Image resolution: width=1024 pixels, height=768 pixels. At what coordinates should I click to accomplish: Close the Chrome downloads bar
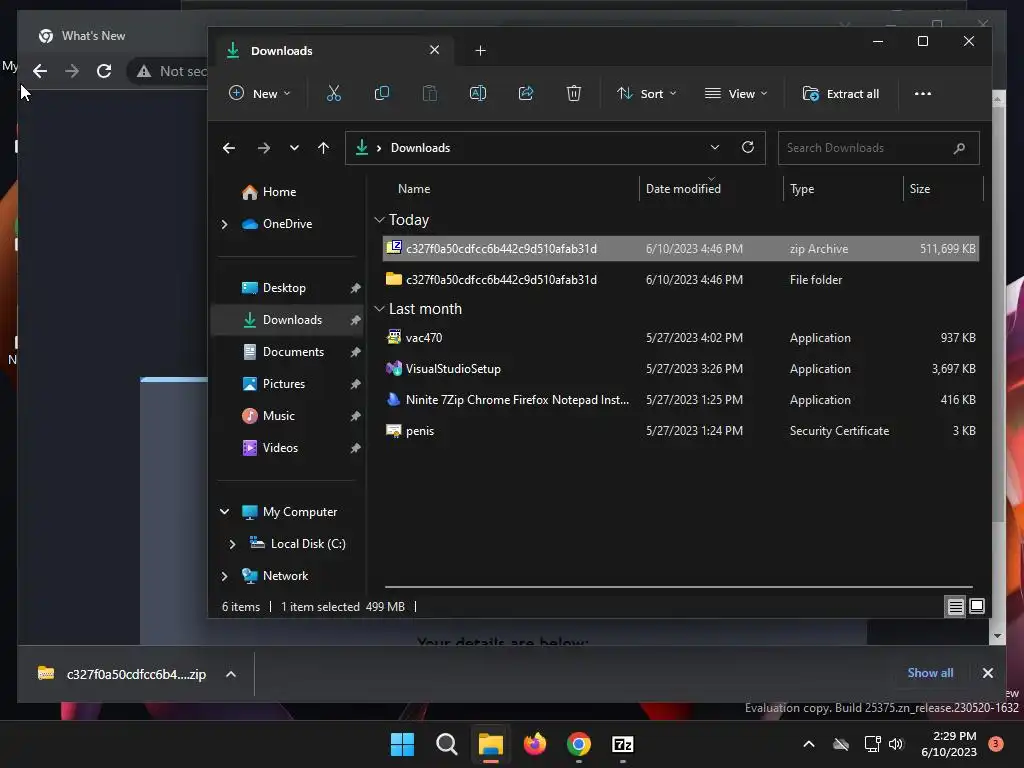(987, 673)
